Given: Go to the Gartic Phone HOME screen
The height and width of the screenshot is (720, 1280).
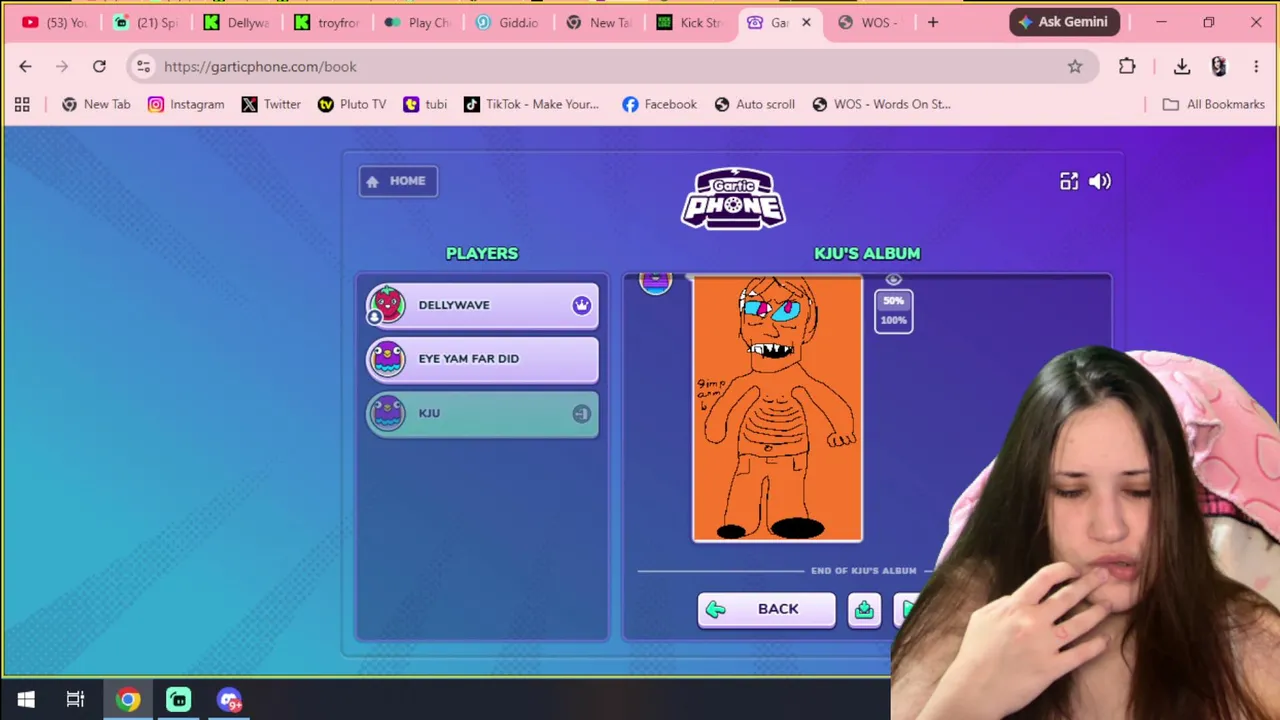Looking at the screenshot, I should pos(398,181).
